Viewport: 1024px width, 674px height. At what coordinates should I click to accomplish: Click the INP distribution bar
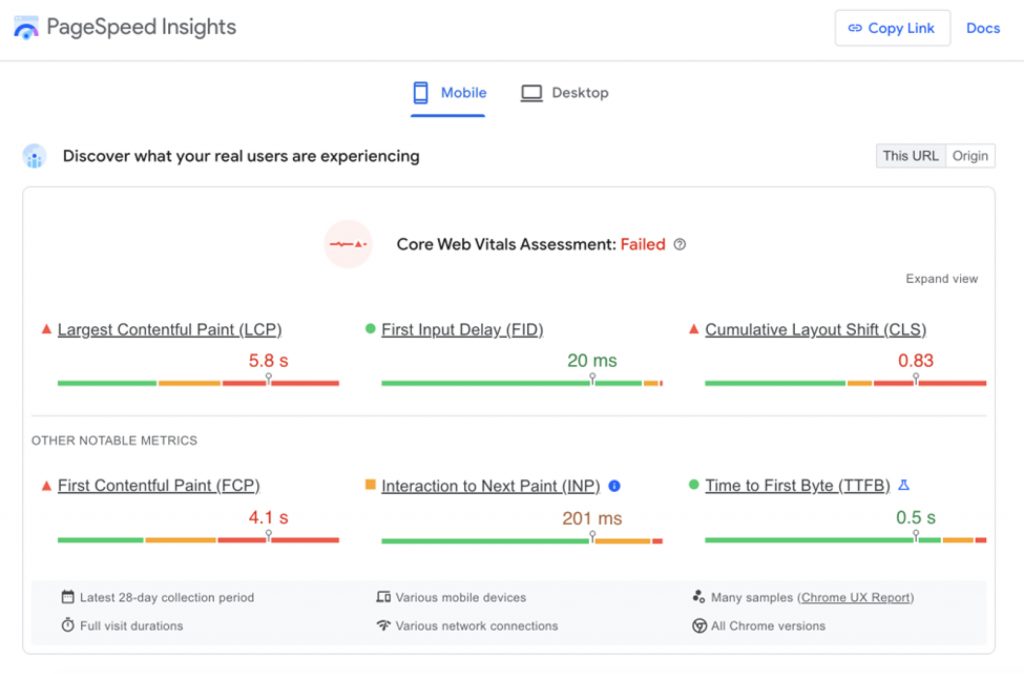pyautogui.click(x=522, y=540)
